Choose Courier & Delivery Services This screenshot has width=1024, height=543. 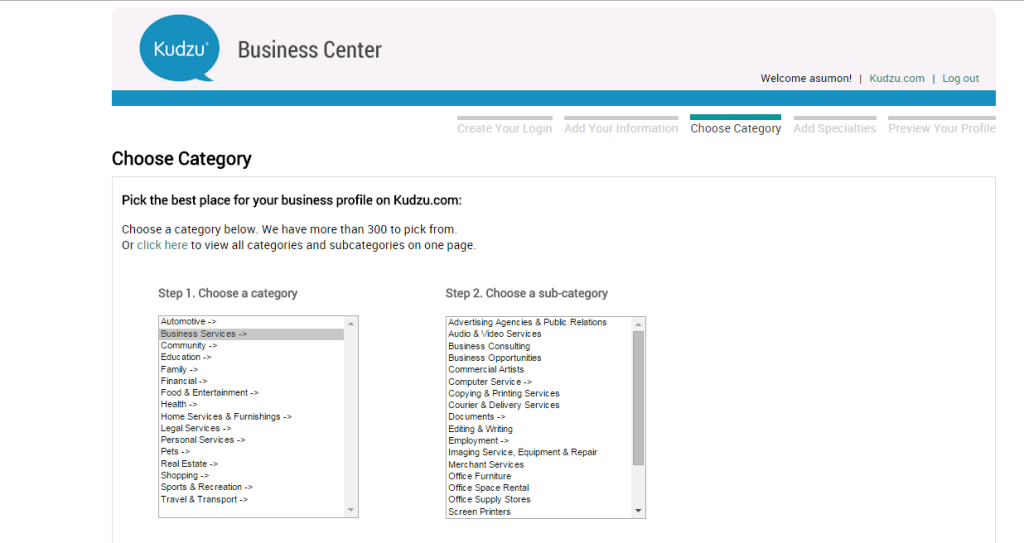click(x=539, y=405)
